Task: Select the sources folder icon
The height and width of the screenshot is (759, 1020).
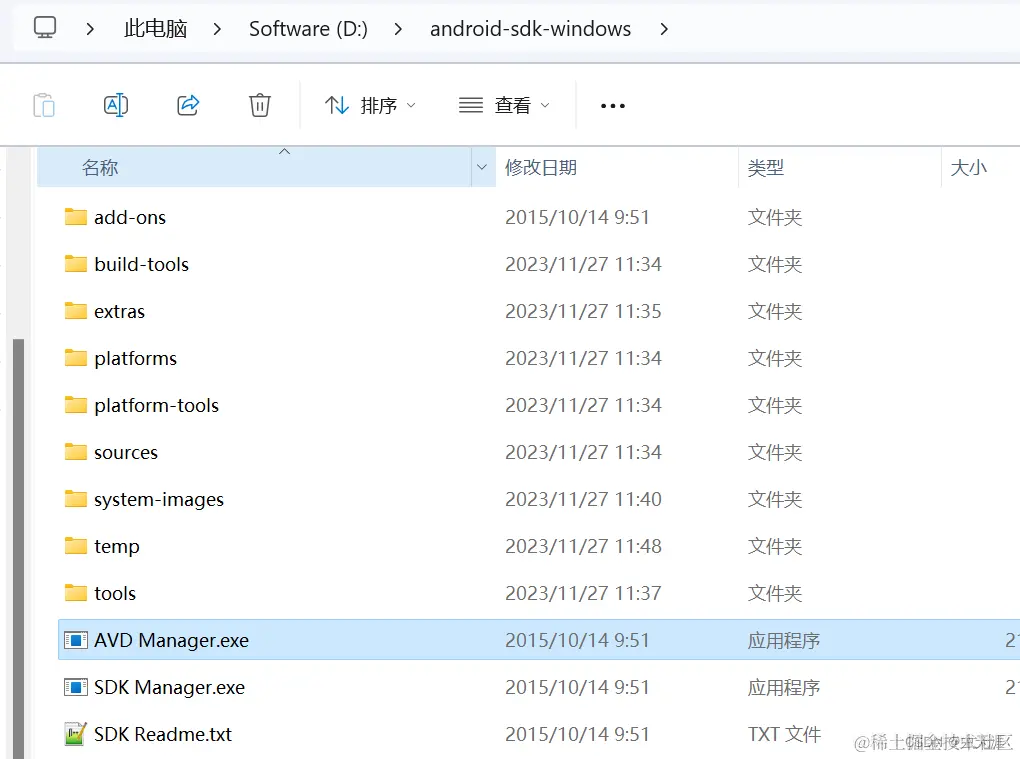Action: pyautogui.click(x=75, y=451)
